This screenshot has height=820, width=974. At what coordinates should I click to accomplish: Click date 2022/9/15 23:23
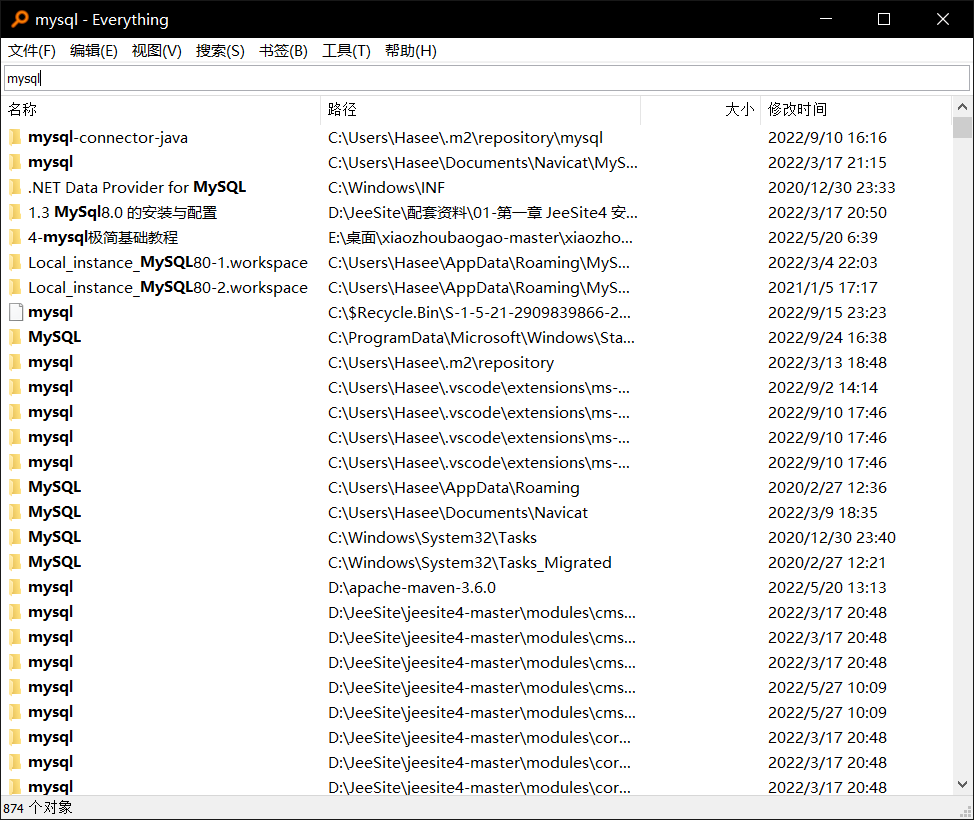pyautogui.click(x=827, y=312)
